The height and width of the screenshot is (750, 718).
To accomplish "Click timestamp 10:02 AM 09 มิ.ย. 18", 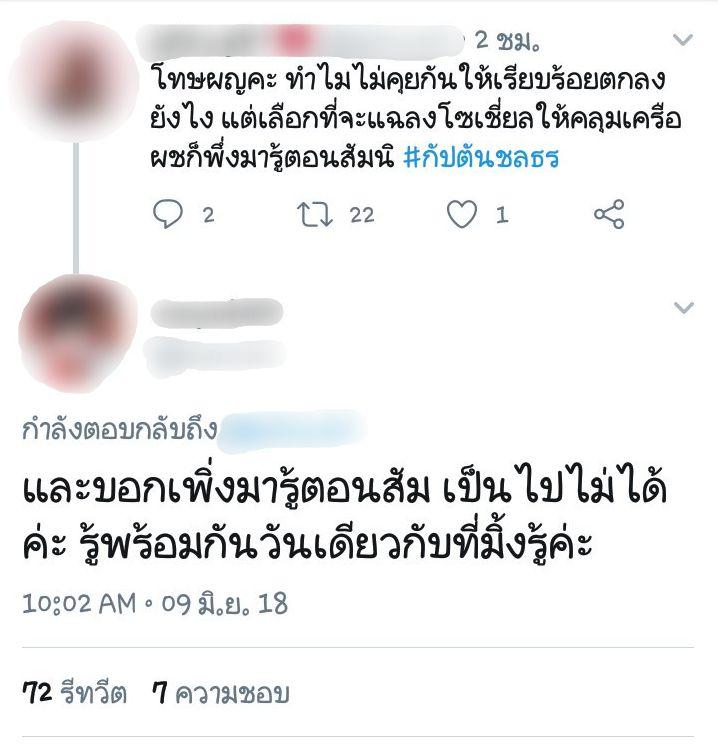I will tap(155, 603).
